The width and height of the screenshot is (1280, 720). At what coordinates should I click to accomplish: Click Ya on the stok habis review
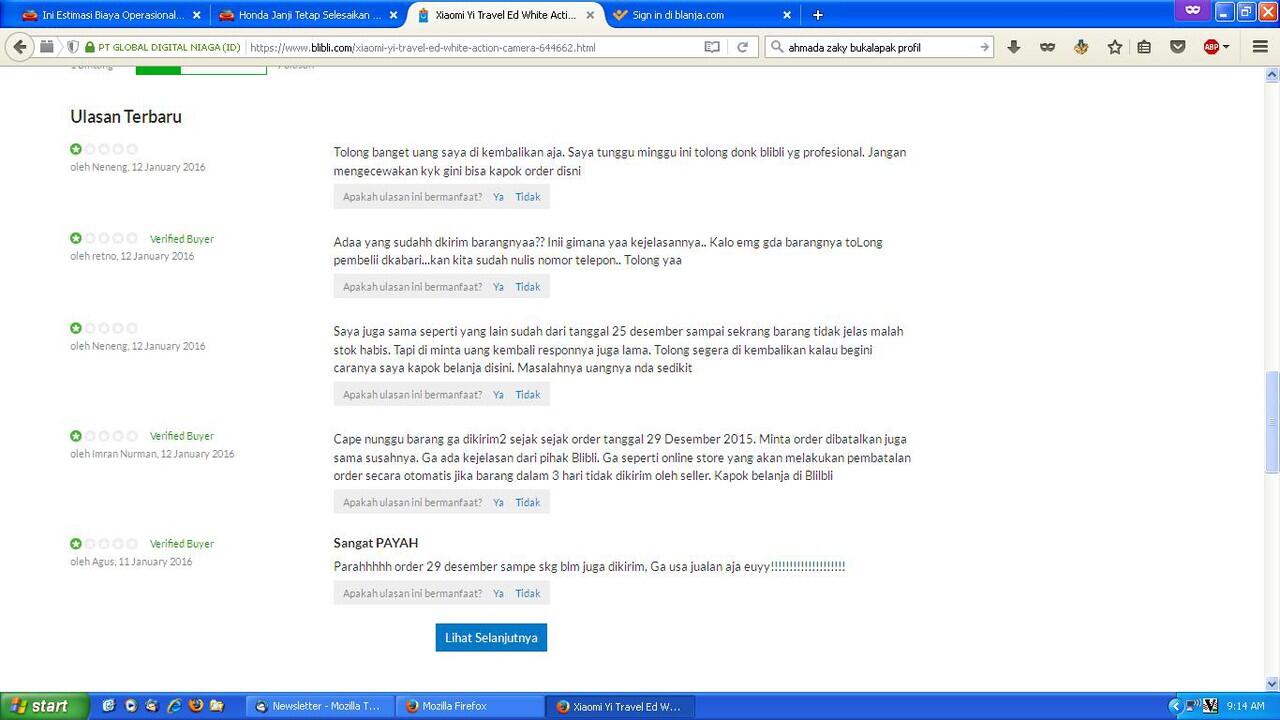click(x=498, y=395)
